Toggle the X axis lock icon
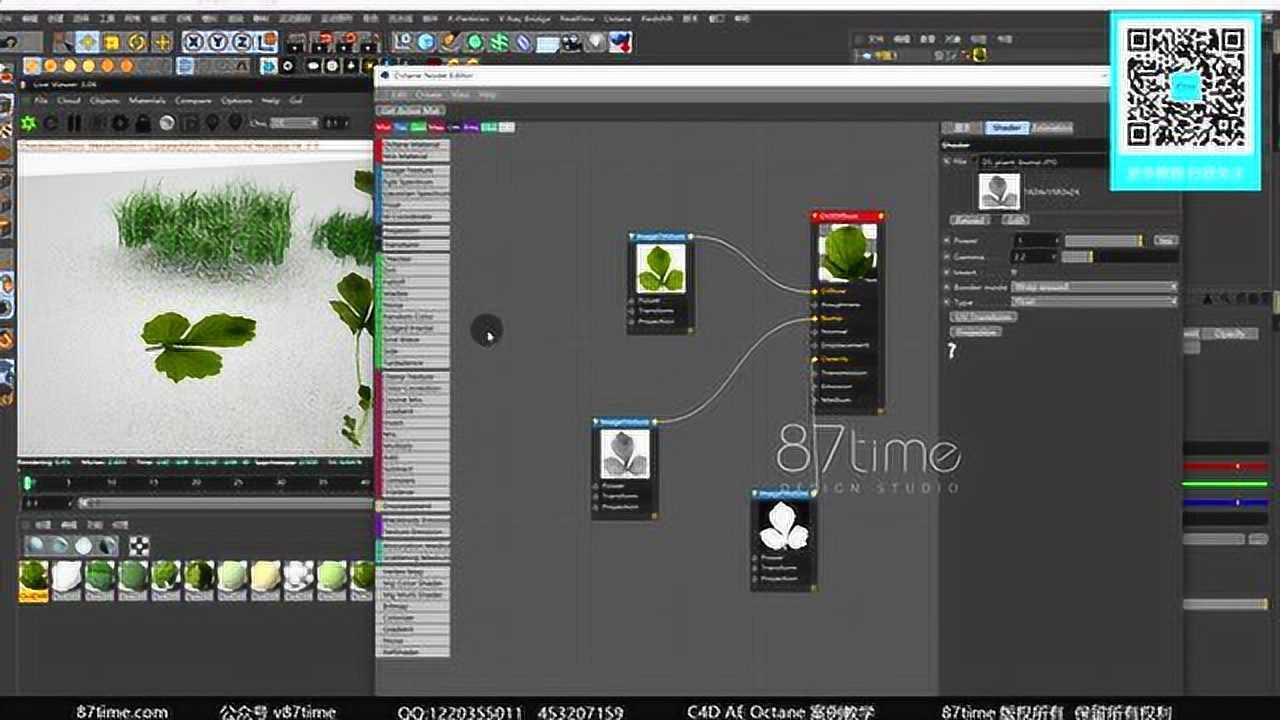The height and width of the screenshot is (720, 1280). coord(193,42)
